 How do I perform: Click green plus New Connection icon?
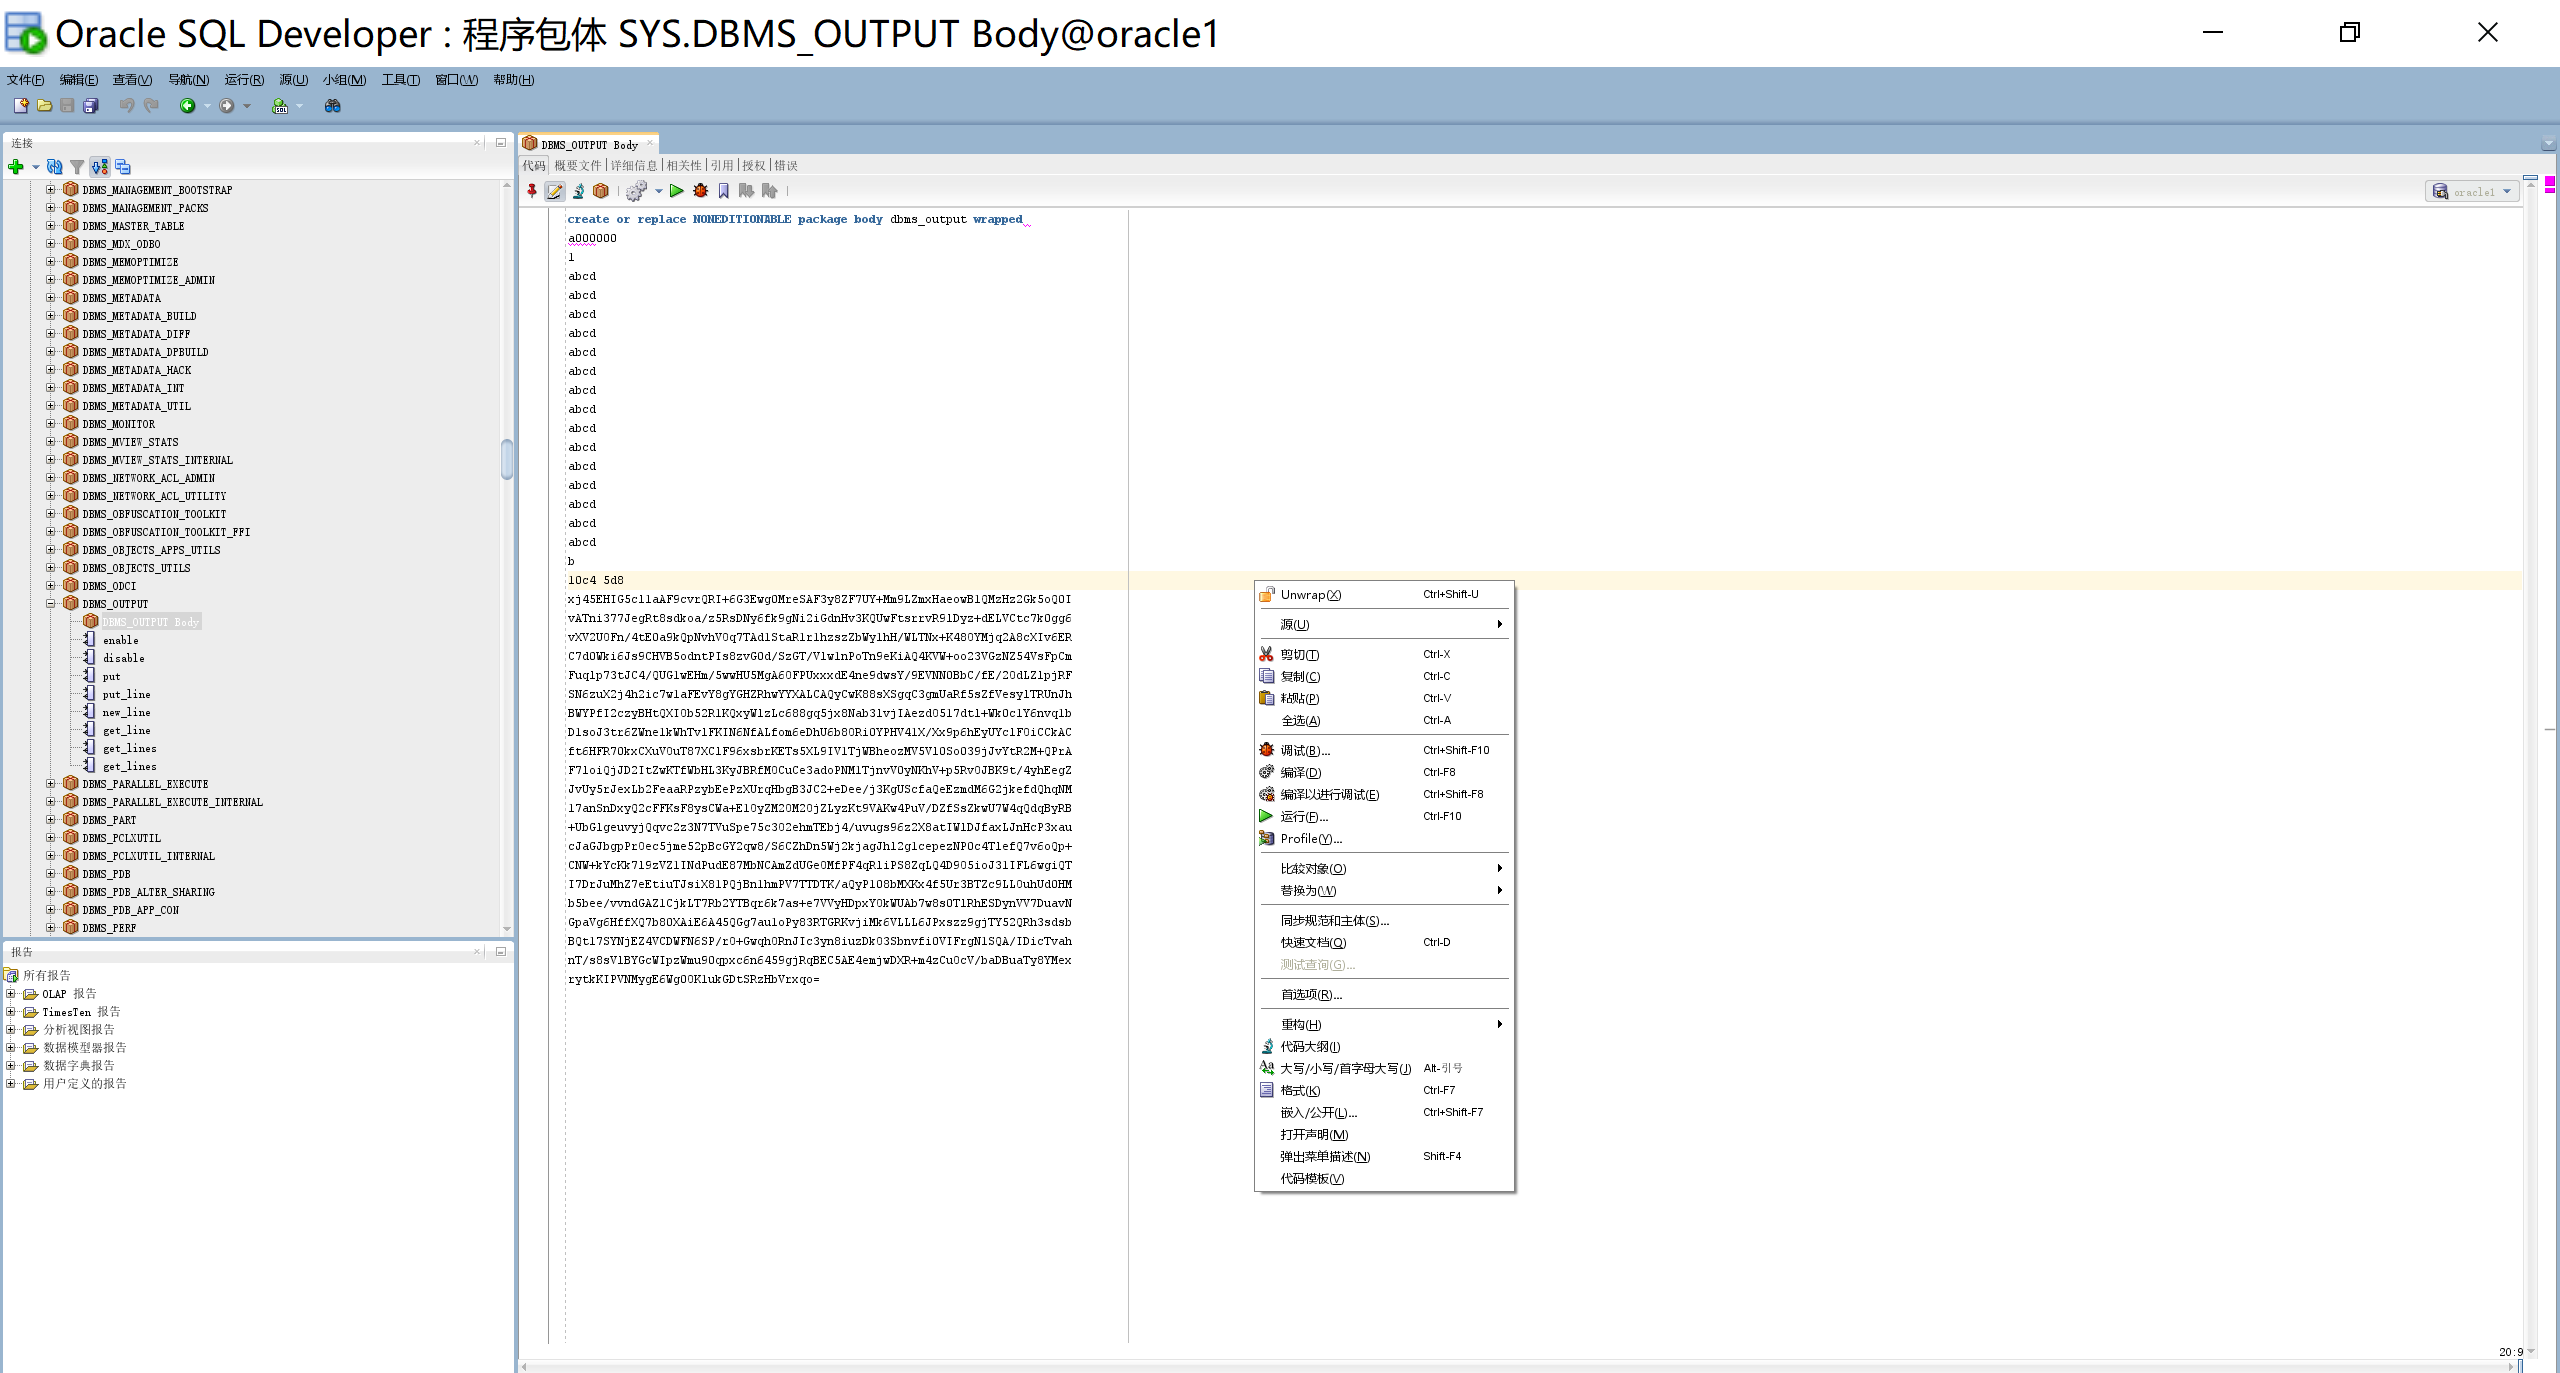(16, 167)
